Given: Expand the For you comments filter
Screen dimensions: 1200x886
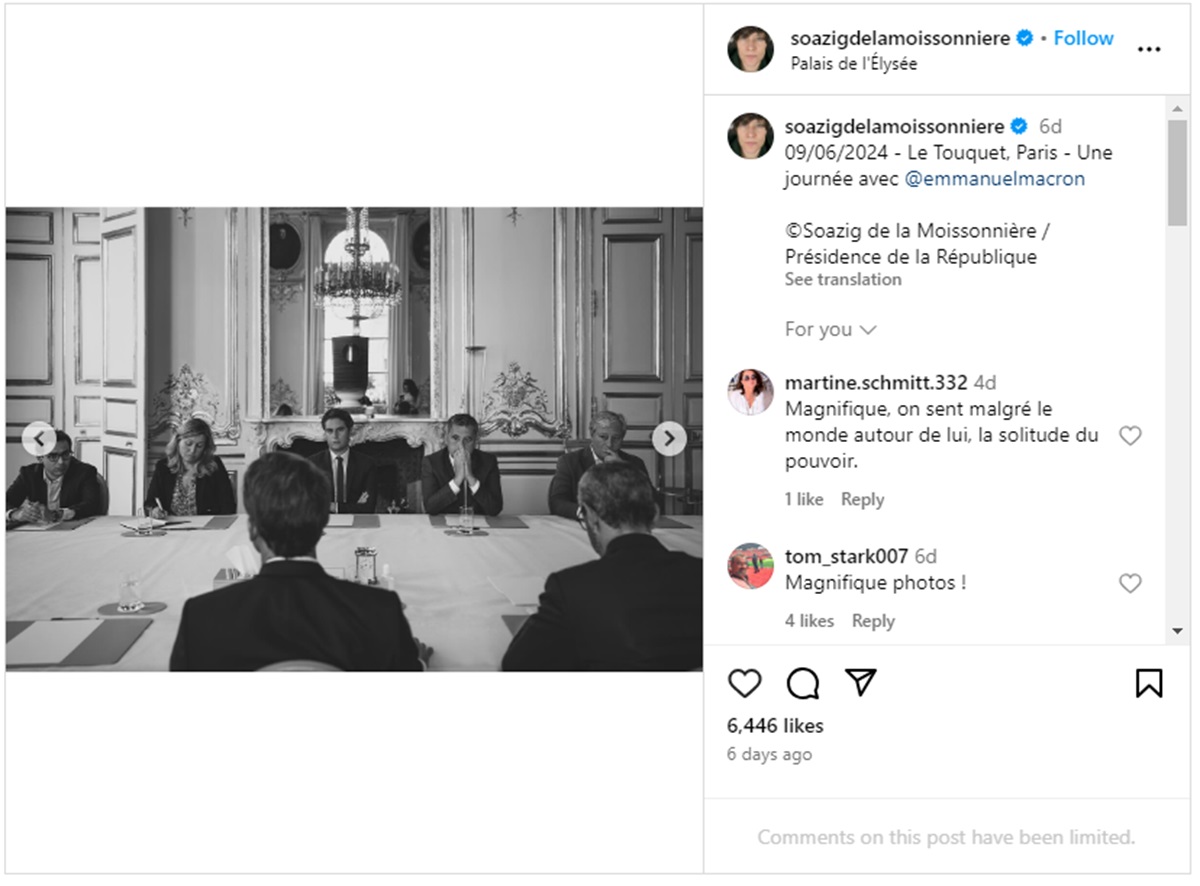Looking at the screenshot, I should [x=831, y=329].
